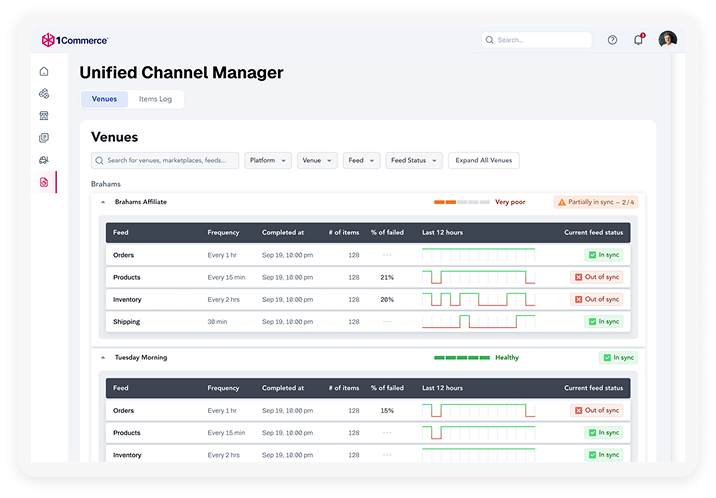Open the storefront sidebar icon
This screenshot has height=498, width=716.
click(x=44, y=115)
